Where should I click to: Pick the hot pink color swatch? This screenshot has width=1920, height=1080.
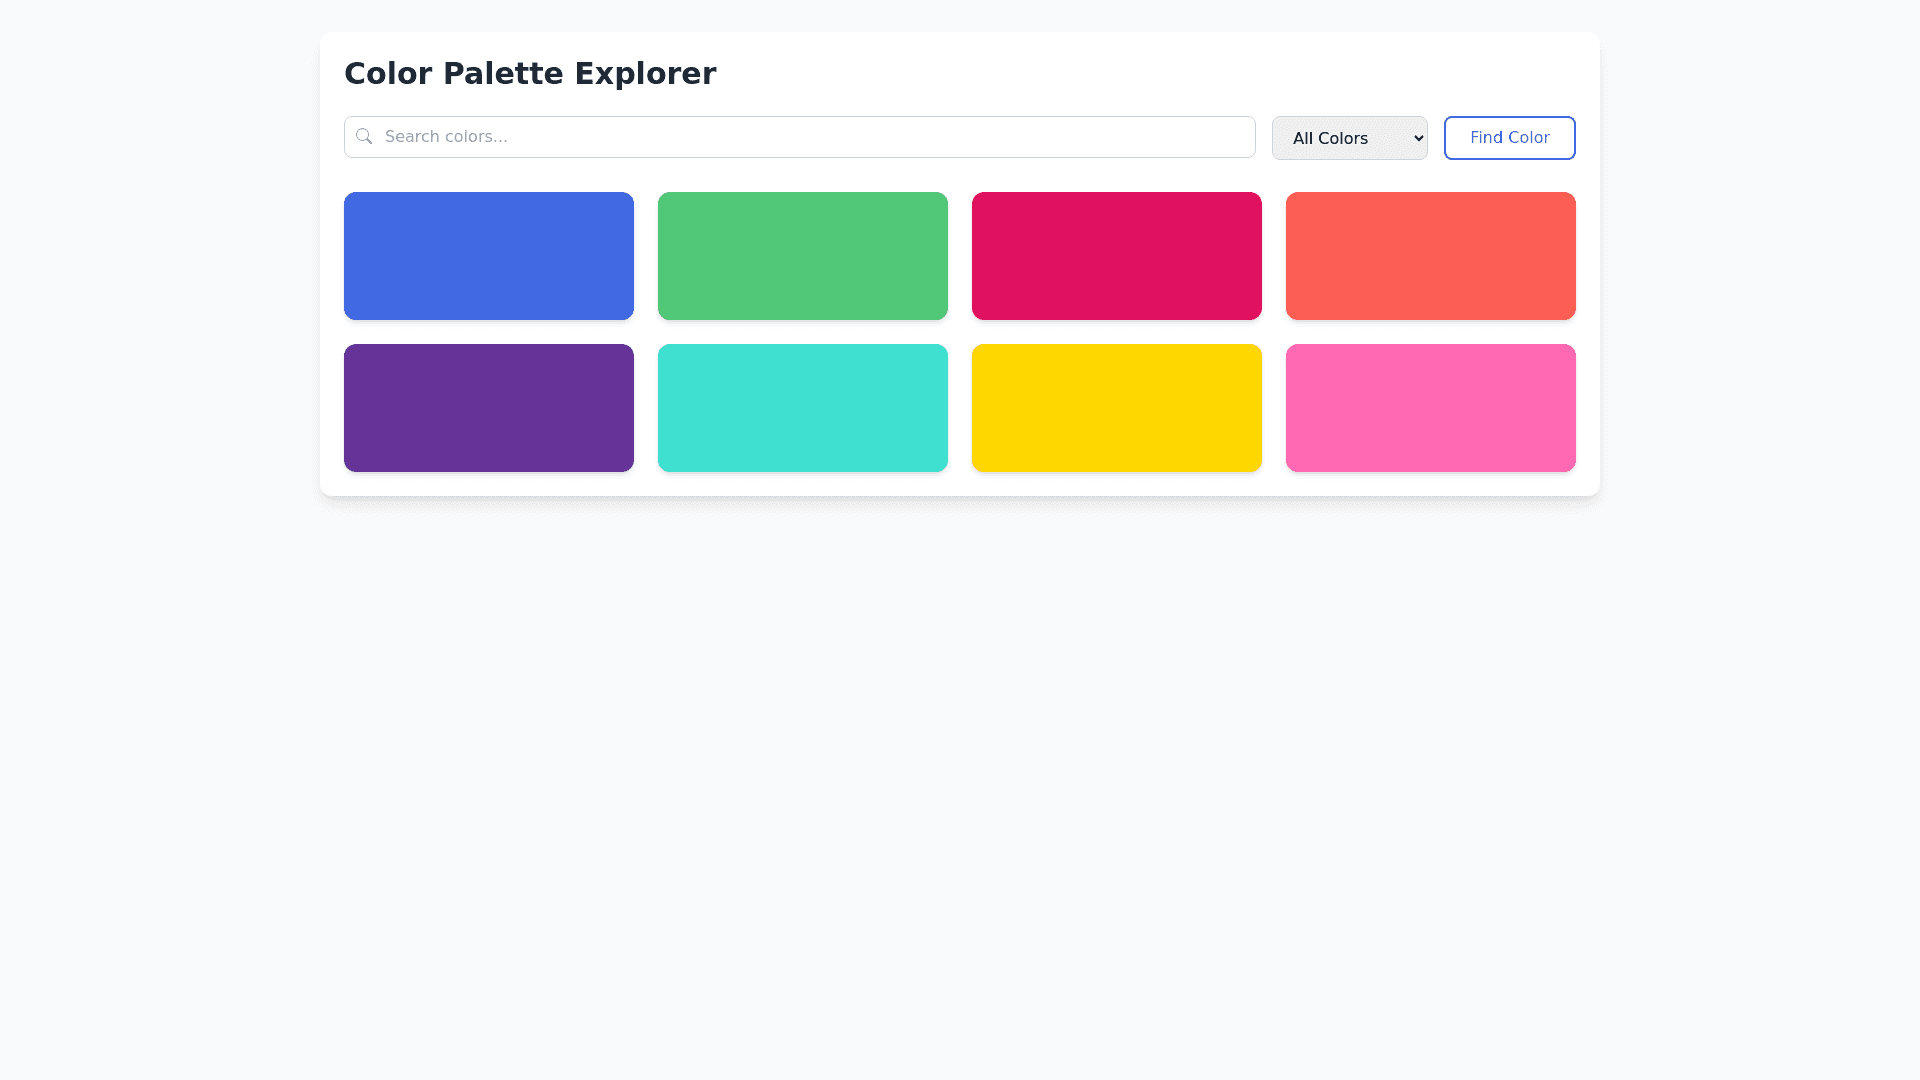1431,408
